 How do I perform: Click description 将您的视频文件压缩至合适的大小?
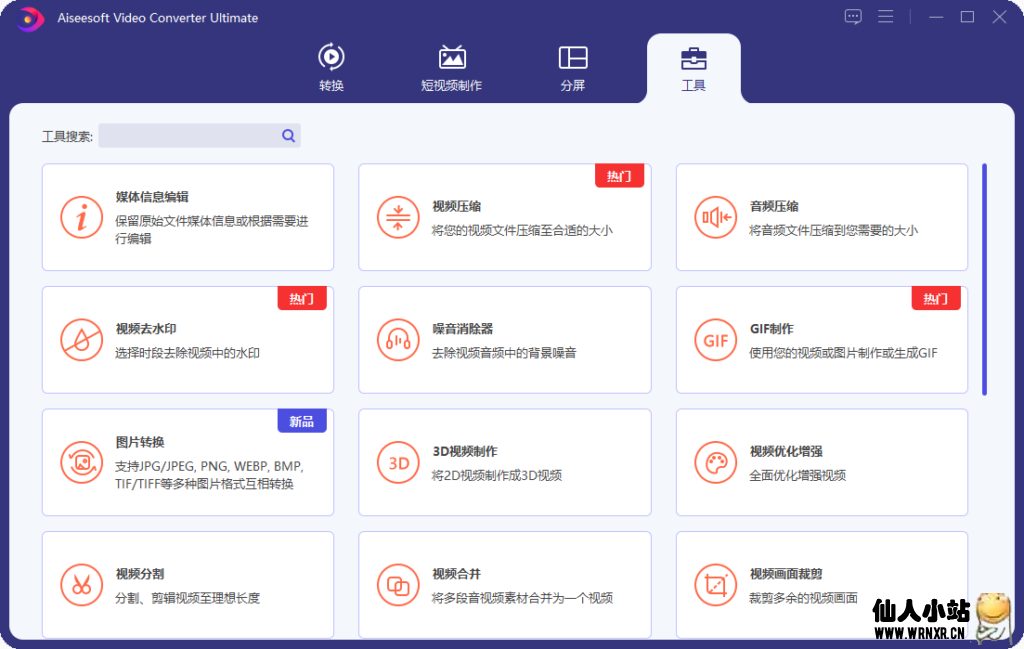pyautogui.click(x=522, y=230)
